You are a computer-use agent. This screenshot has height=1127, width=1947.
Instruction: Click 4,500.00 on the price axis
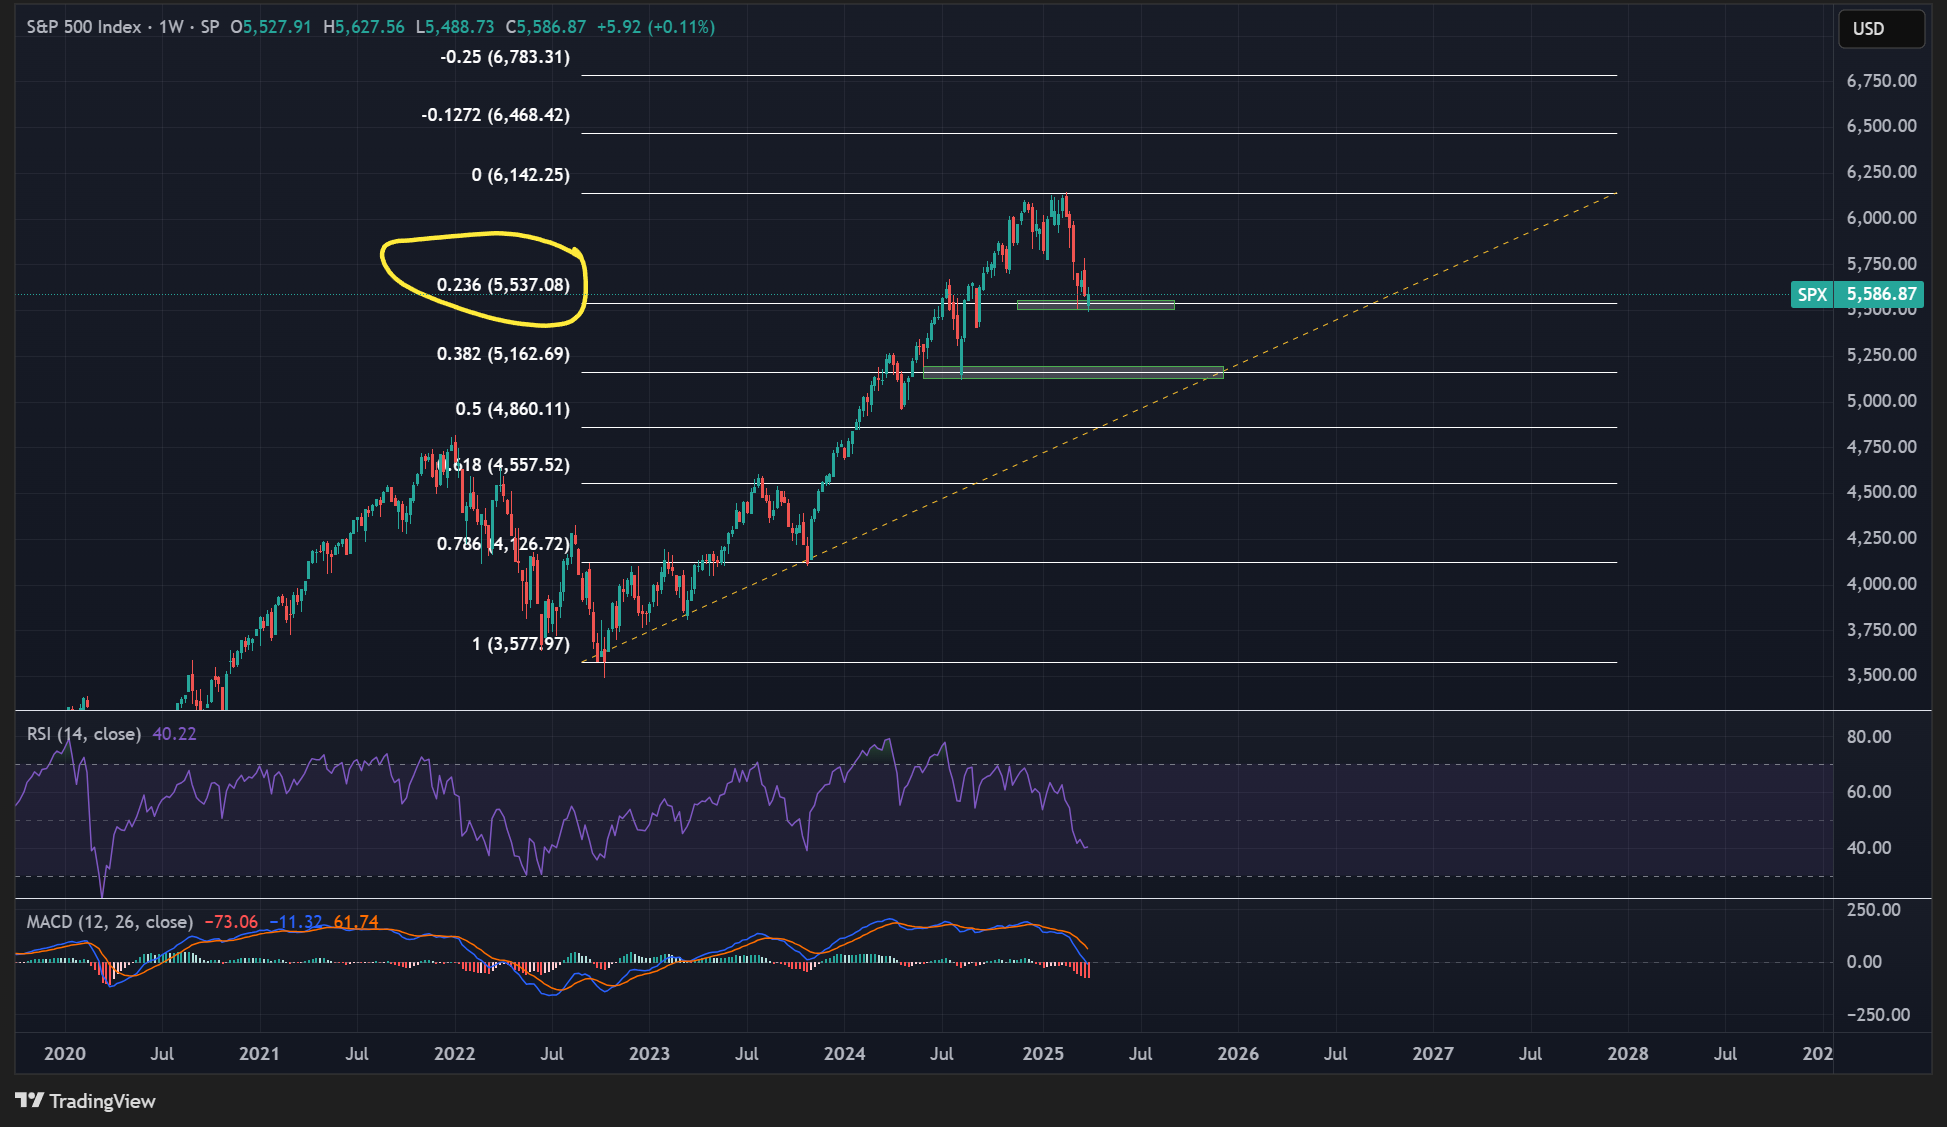[x=1881, y=492]
